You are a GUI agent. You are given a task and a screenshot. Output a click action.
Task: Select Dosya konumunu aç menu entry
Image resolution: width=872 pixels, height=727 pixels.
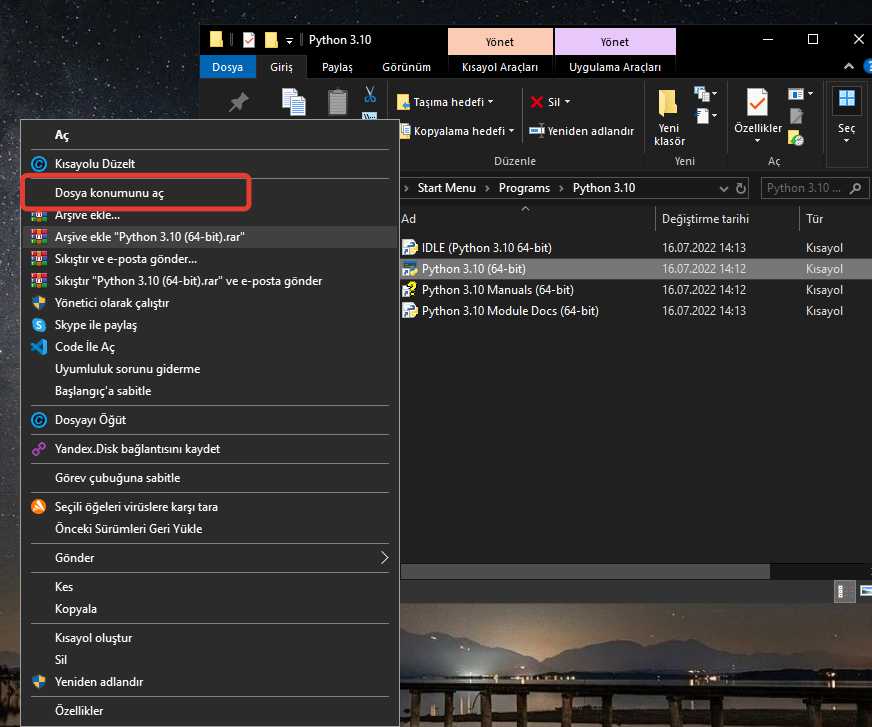[109, 193]
